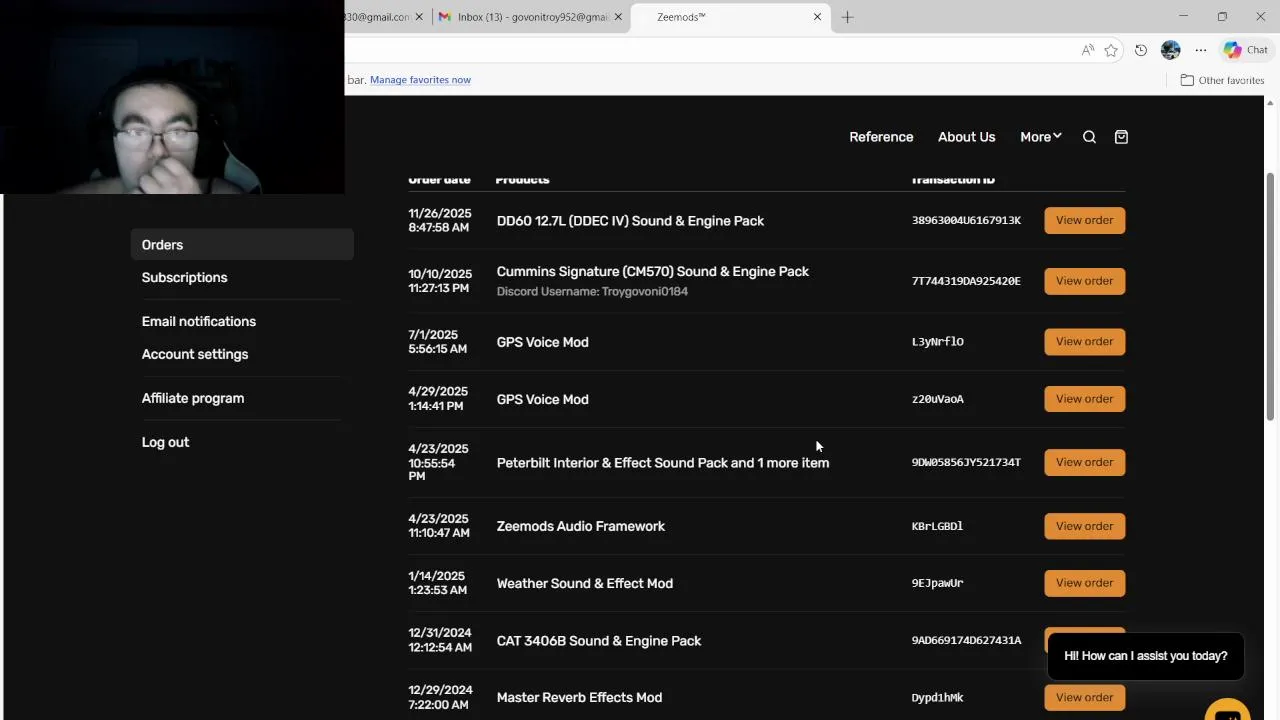Open the Affiliate program page
1280x720 pixels.
pyautogui.click(x=193, y=398)
